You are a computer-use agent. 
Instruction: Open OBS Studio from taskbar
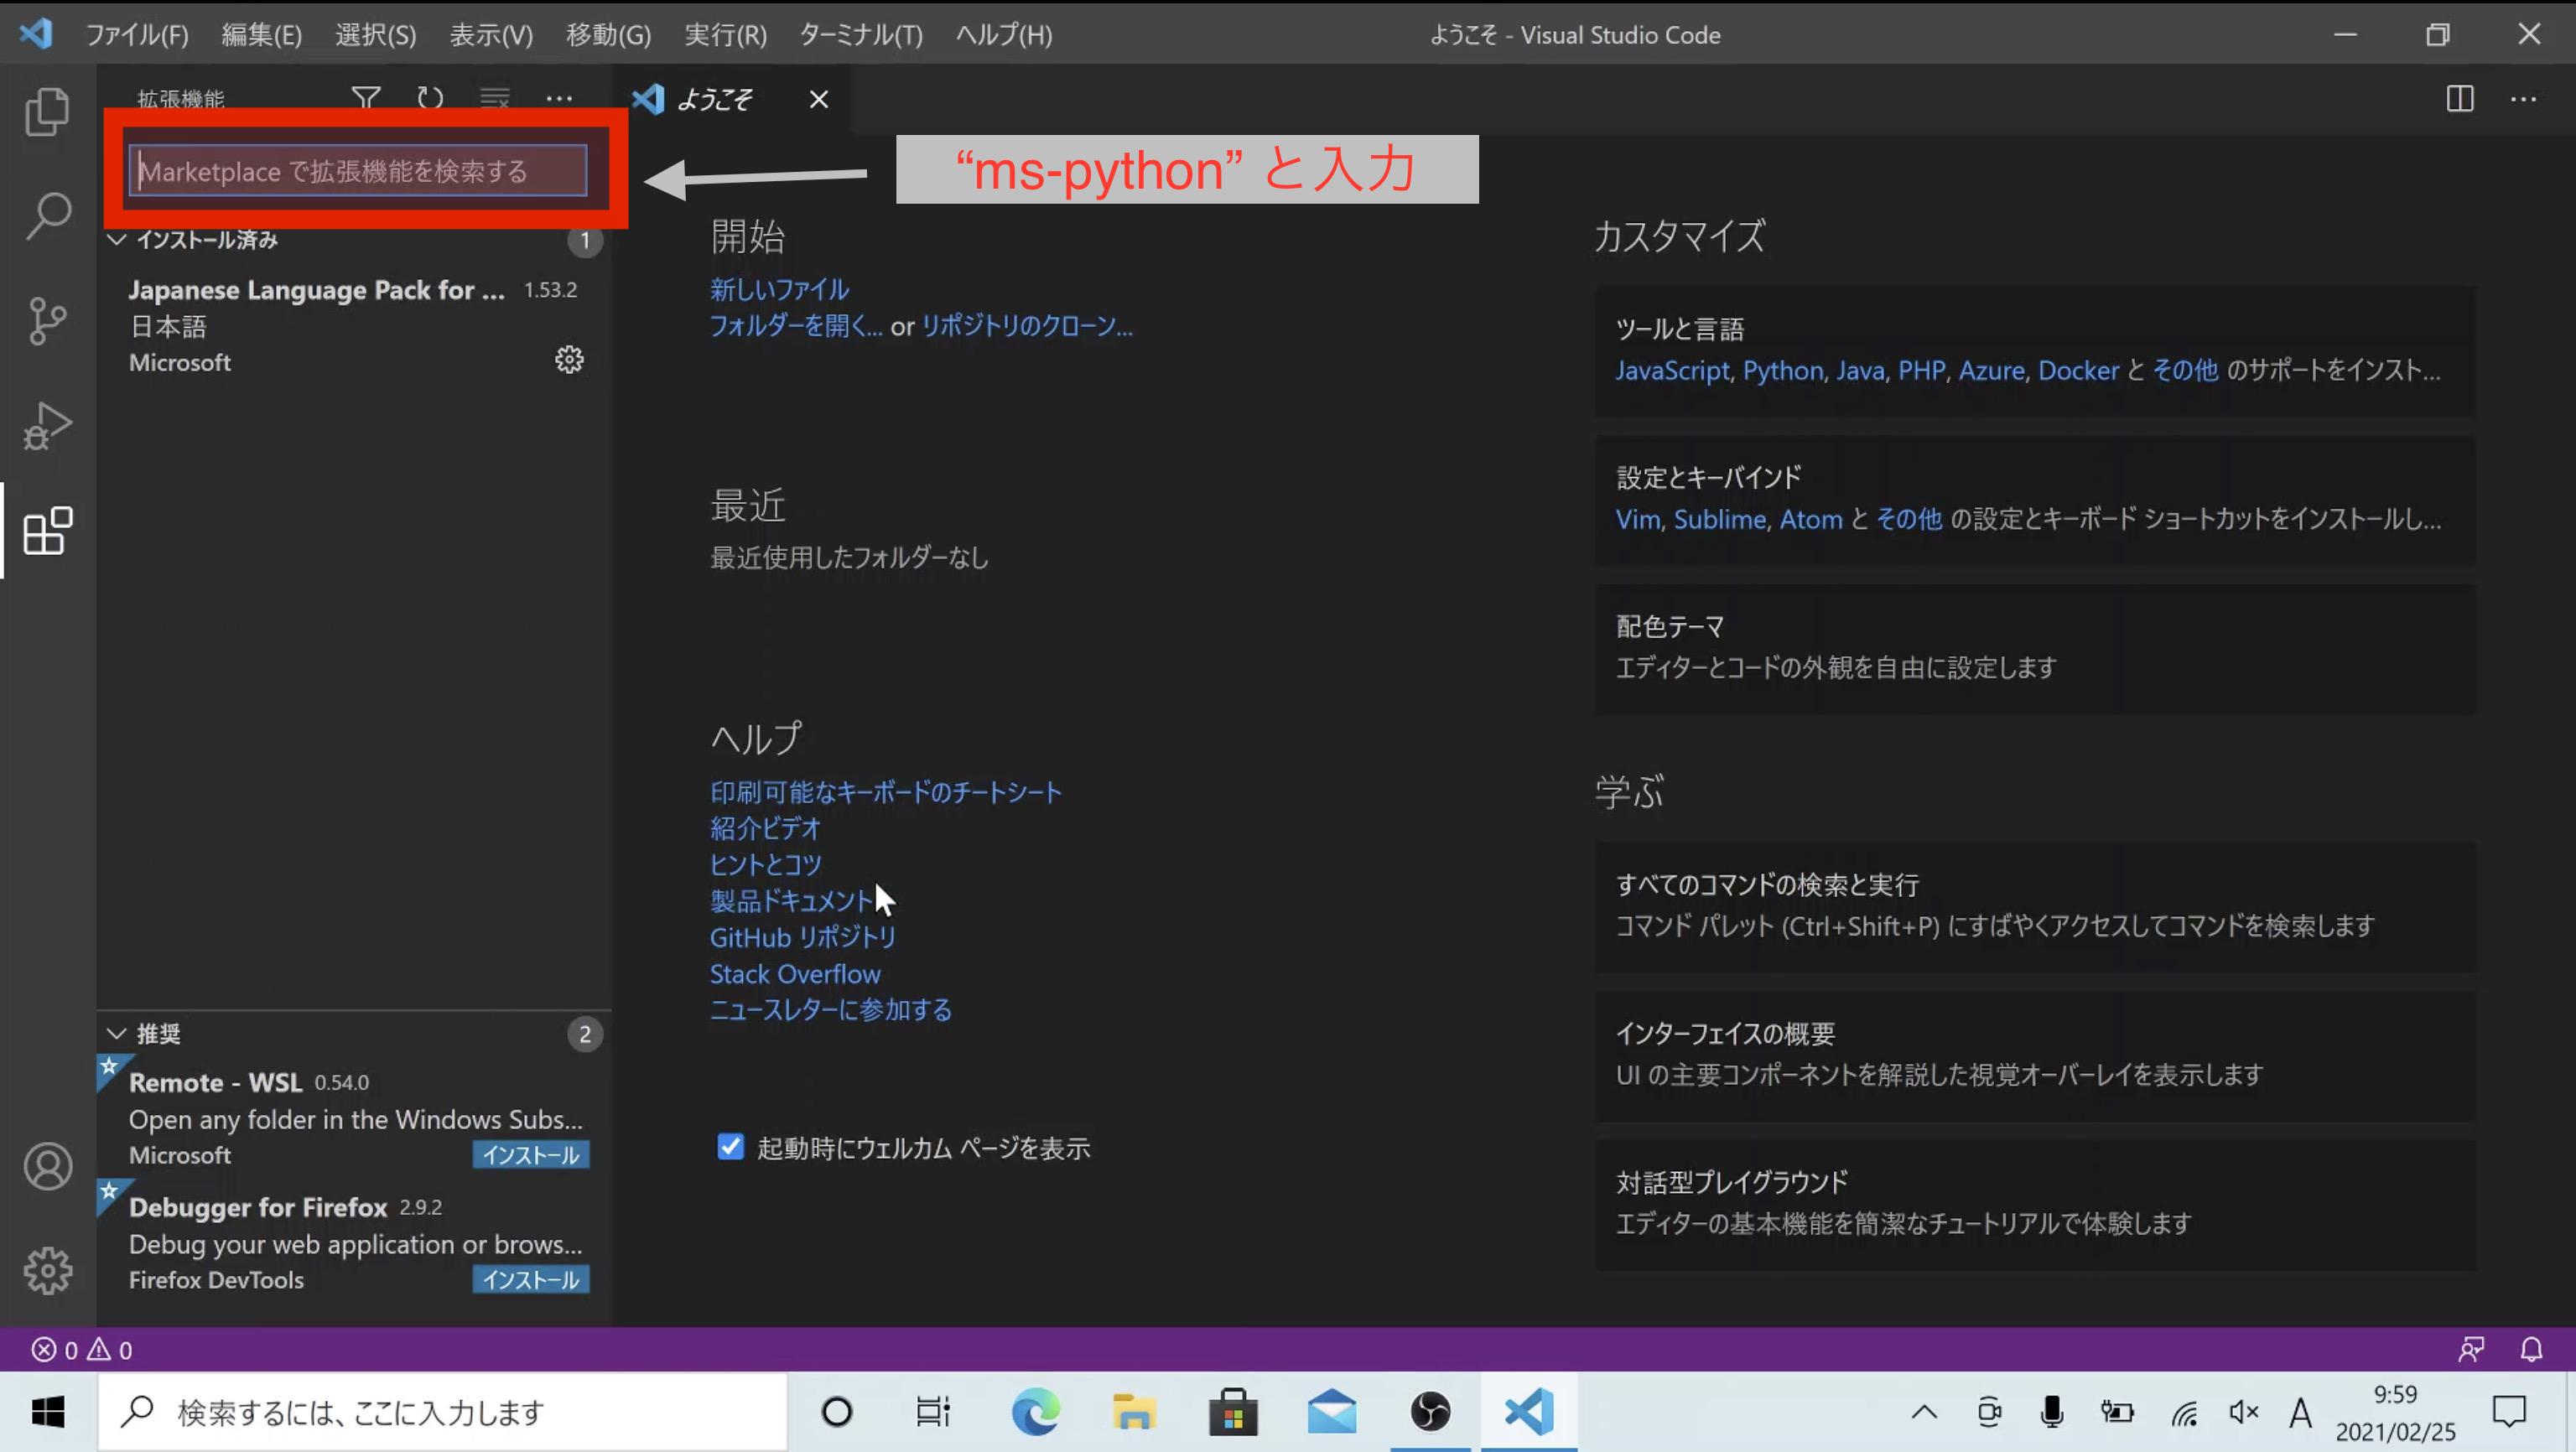1430,1412
